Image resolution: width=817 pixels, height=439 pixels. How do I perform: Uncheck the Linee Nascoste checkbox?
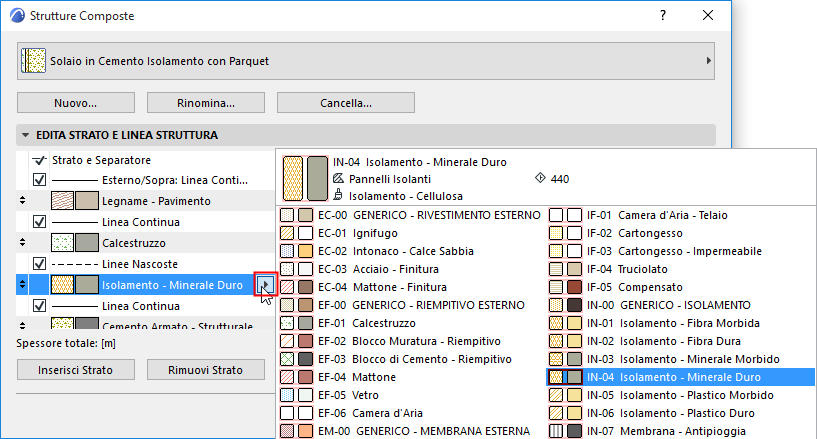tap(39, 264)
